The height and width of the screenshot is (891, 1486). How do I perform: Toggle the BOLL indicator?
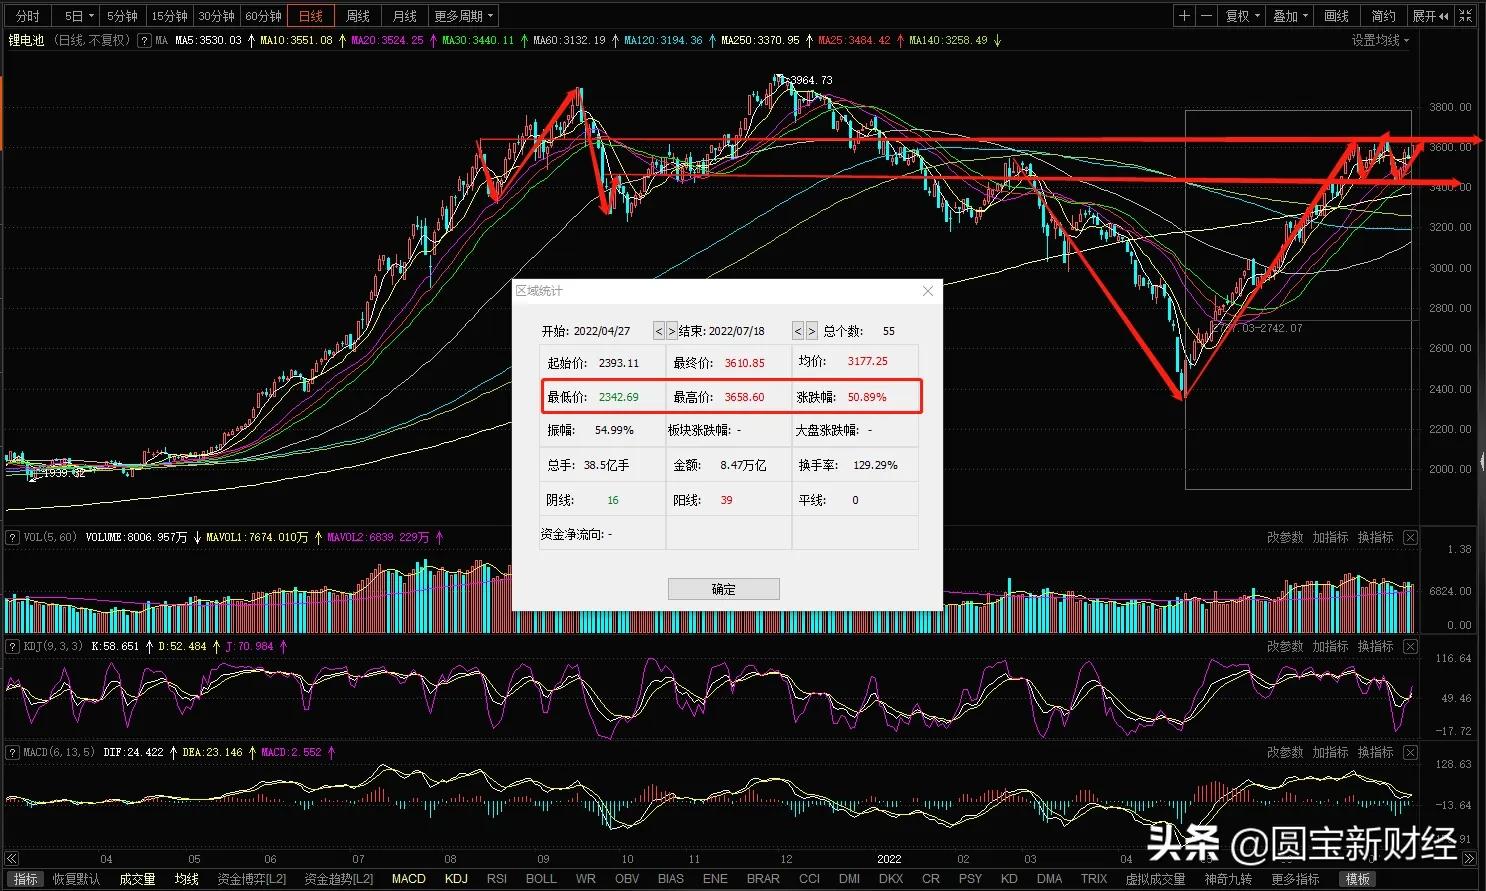coord(541,879)
